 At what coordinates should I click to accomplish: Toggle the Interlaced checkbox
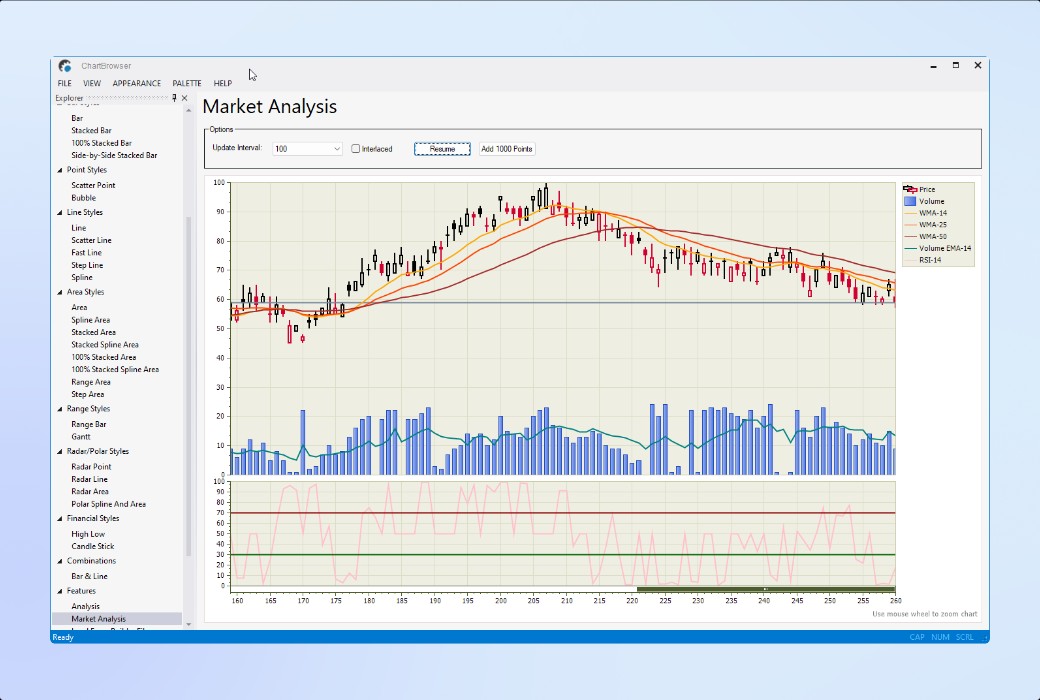[356, 149]
